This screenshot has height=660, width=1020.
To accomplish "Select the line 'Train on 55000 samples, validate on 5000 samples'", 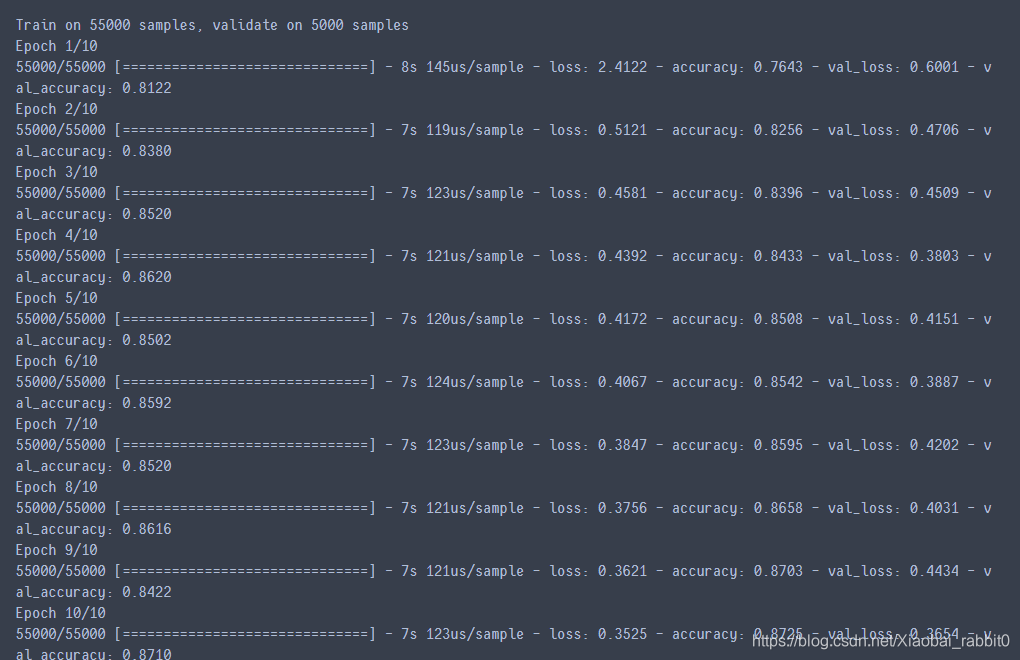I will (212, 25).
